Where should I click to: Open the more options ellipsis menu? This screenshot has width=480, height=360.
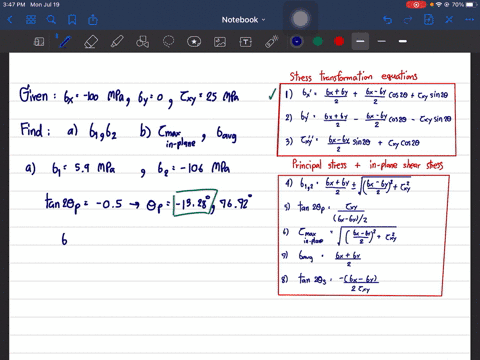(469, 20)
